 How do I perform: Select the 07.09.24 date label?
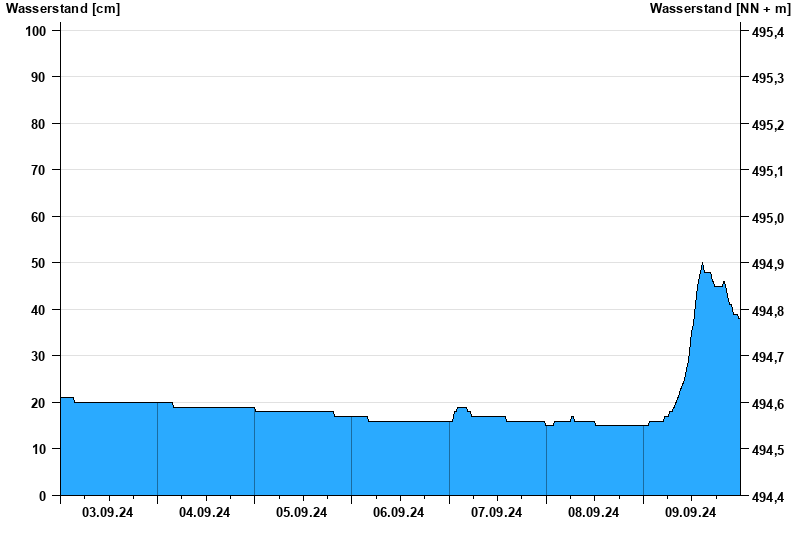(x=497, y=513)
